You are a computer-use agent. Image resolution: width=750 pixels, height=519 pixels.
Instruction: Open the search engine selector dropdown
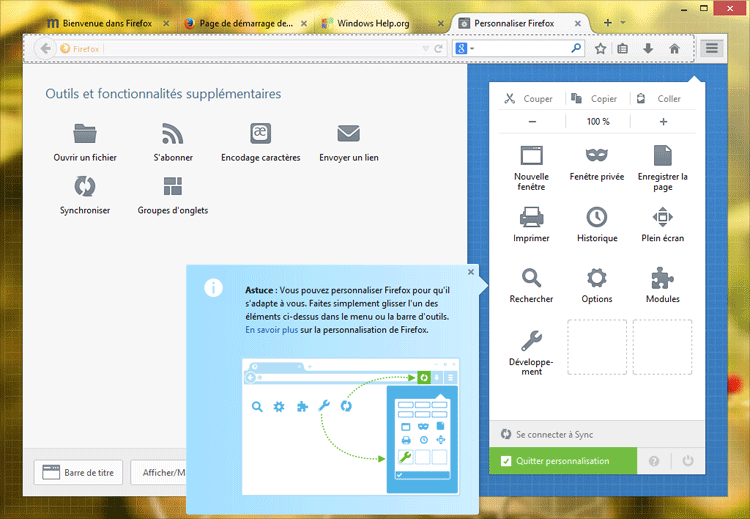(465, 48)
